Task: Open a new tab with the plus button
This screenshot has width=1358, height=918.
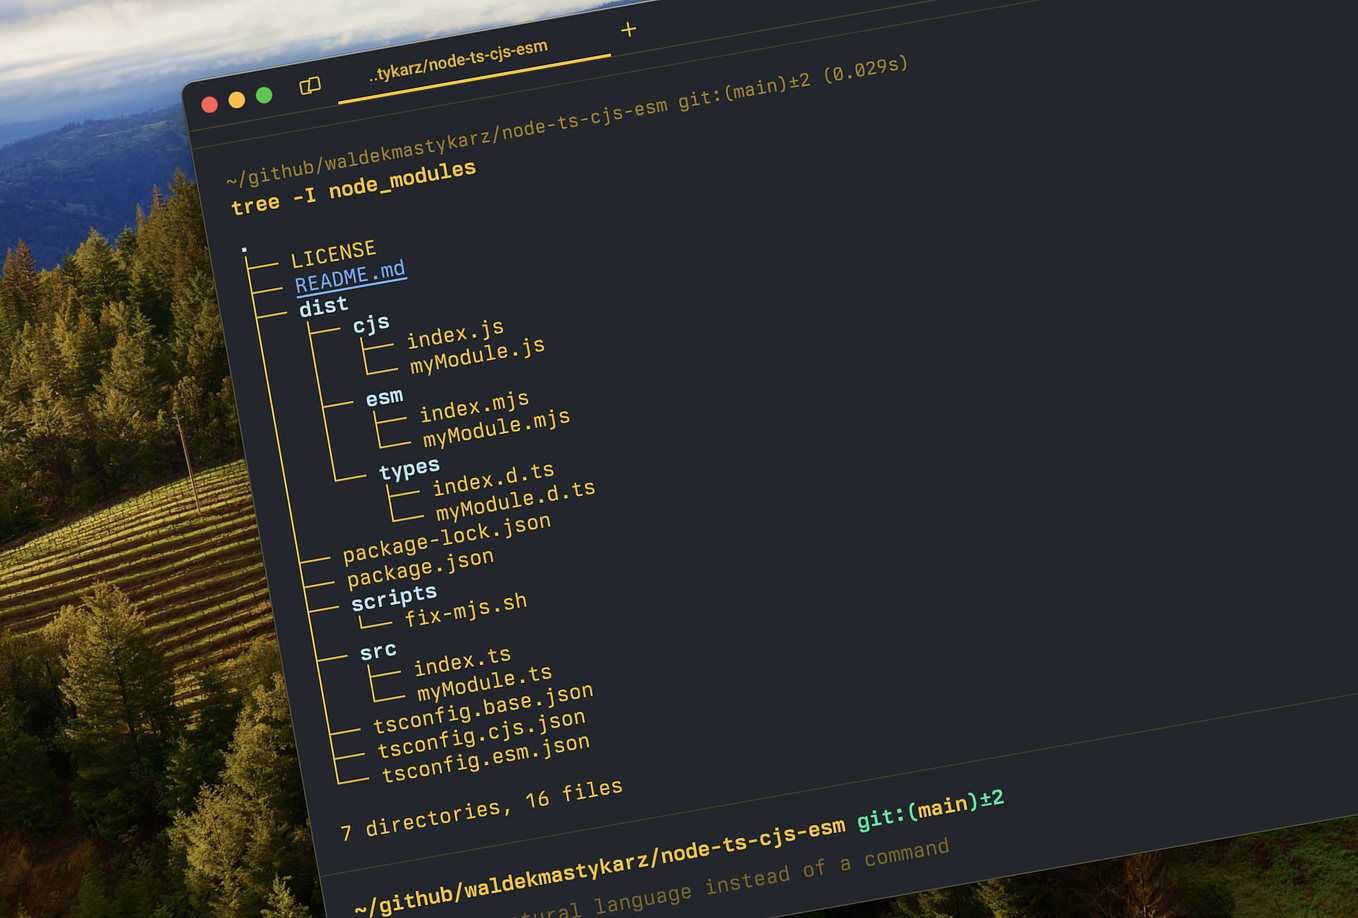Action: pos(630,31)
